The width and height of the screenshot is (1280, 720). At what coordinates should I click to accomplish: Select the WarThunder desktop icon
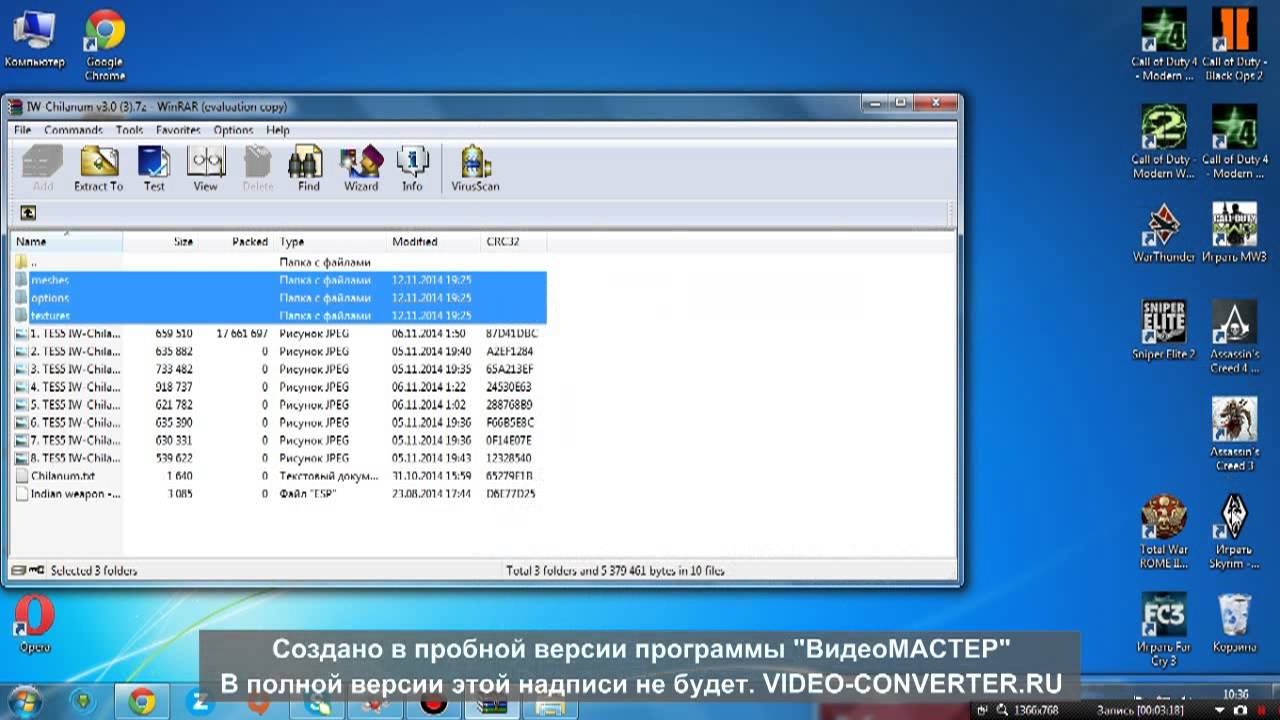pos(1163,233)
